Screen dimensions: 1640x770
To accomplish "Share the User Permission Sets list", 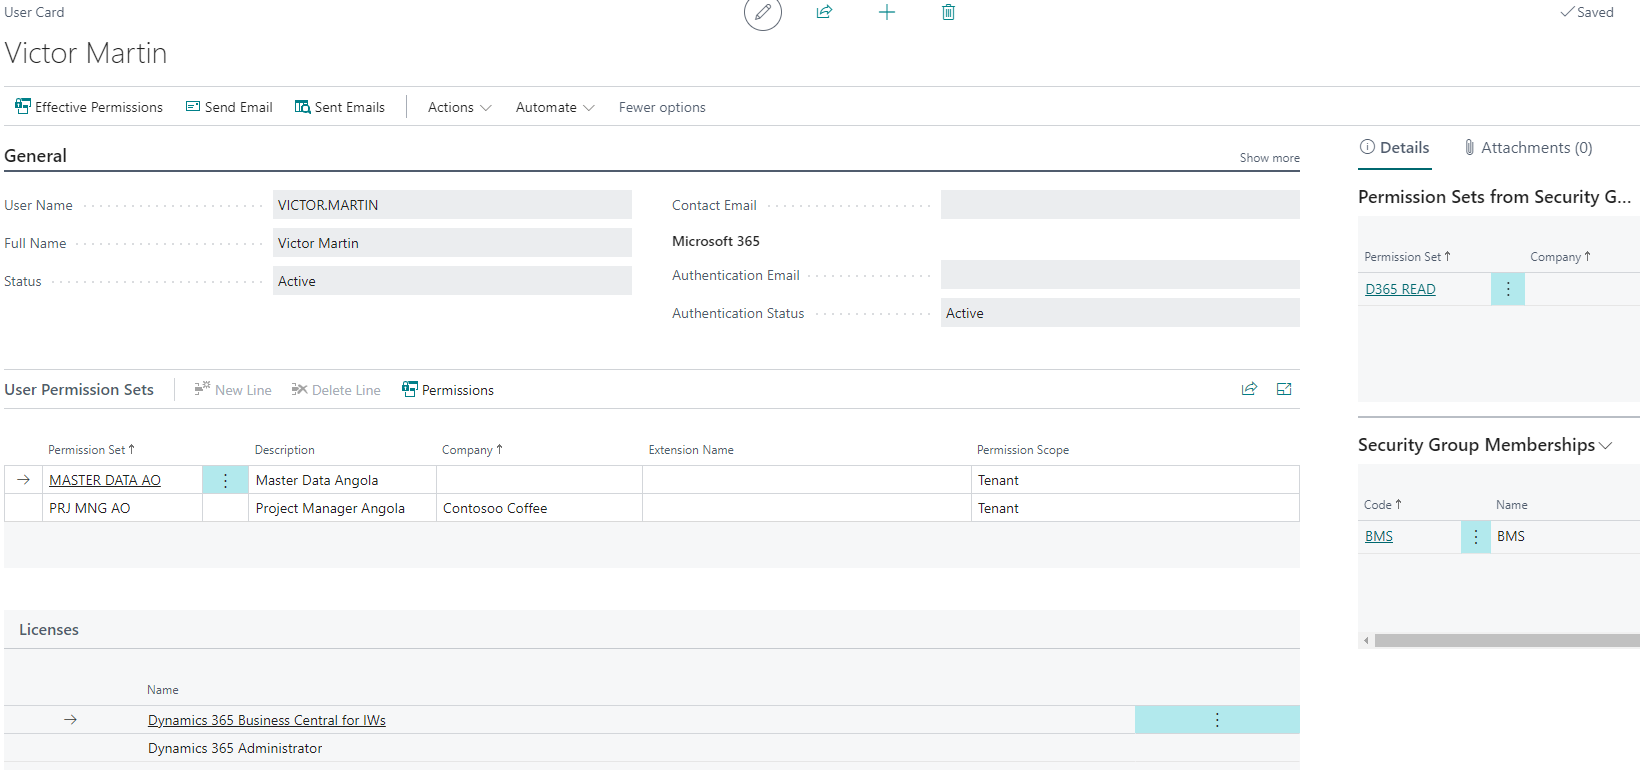I will (x=1249, y=389).
